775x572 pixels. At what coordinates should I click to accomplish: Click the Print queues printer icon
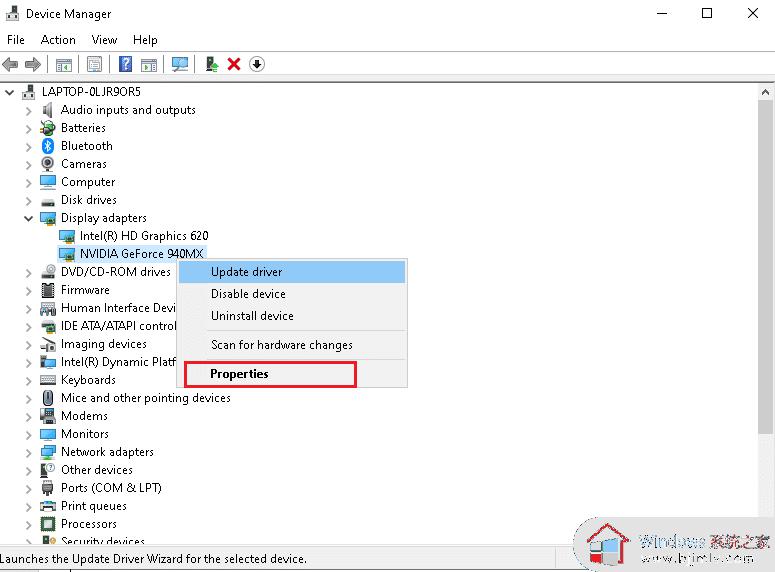coord(48,506)
